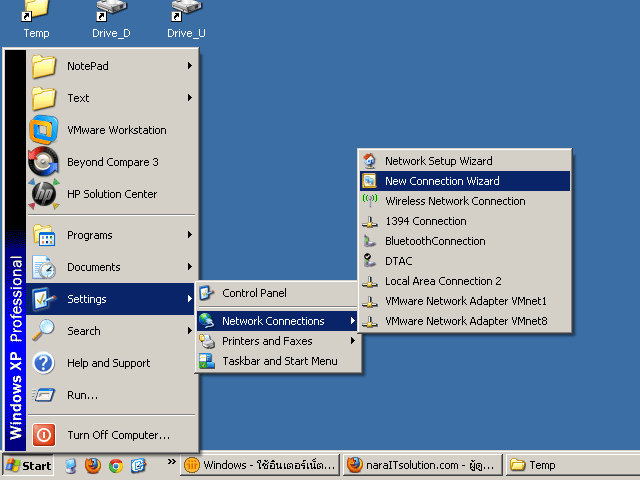Viewport: 640px width, 480px height.
Task: Expand Text submenu arrow
Action: (190, 98)
